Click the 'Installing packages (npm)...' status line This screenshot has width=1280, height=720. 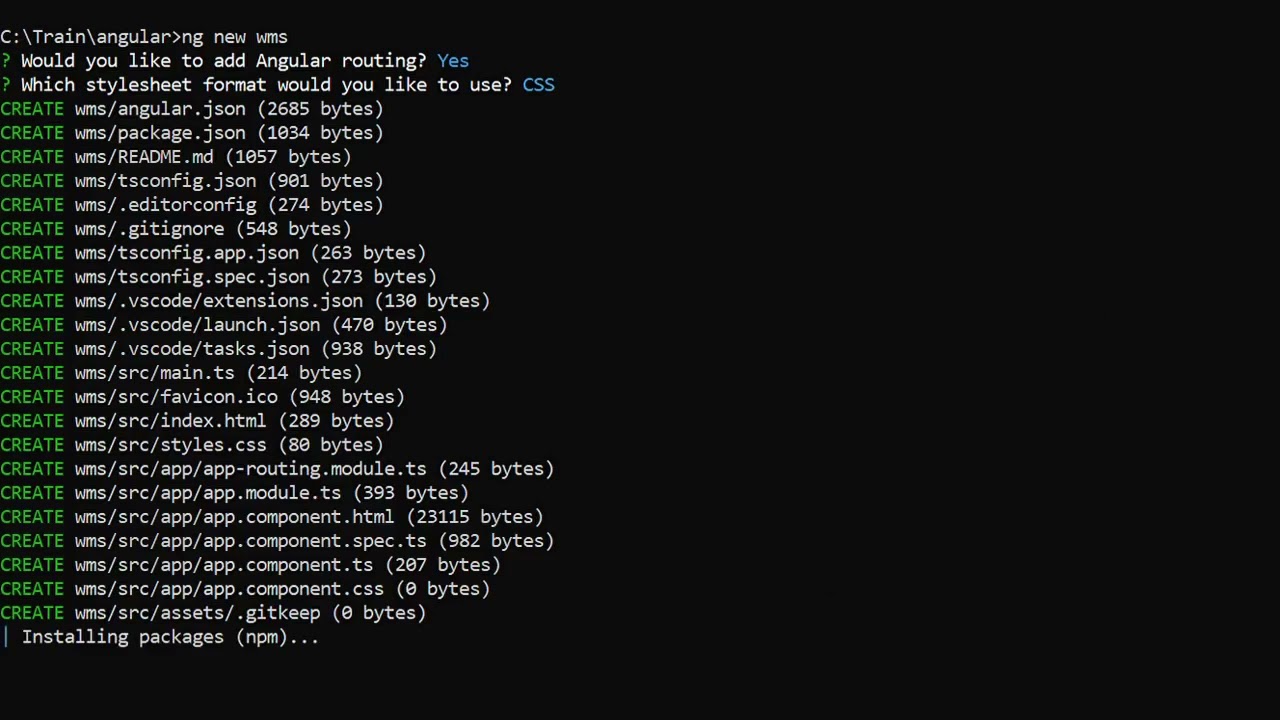170,637
